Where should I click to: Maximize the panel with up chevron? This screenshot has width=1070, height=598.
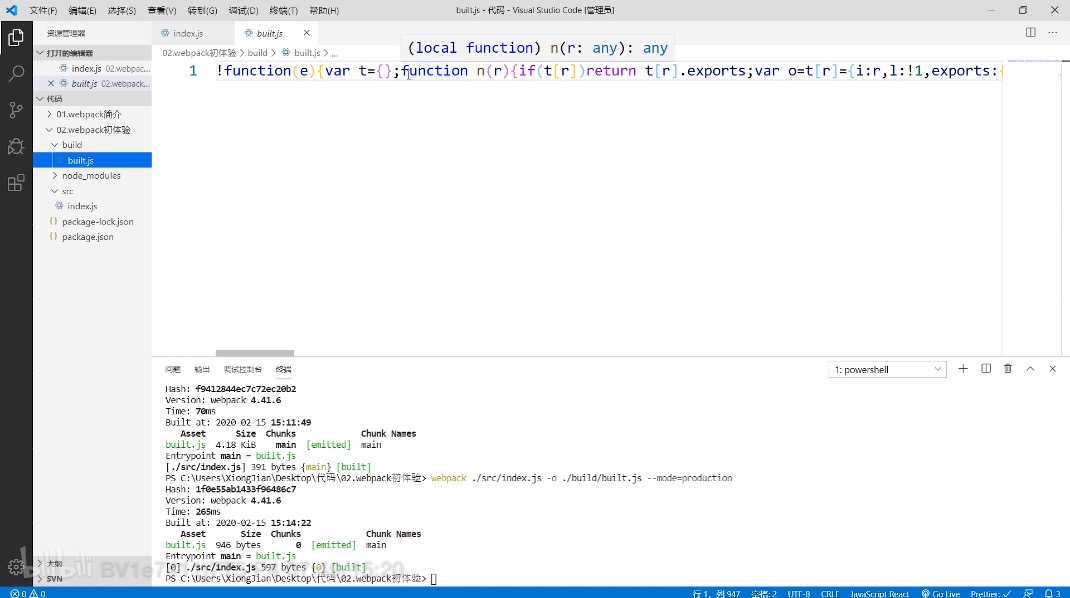point(1030,369)
